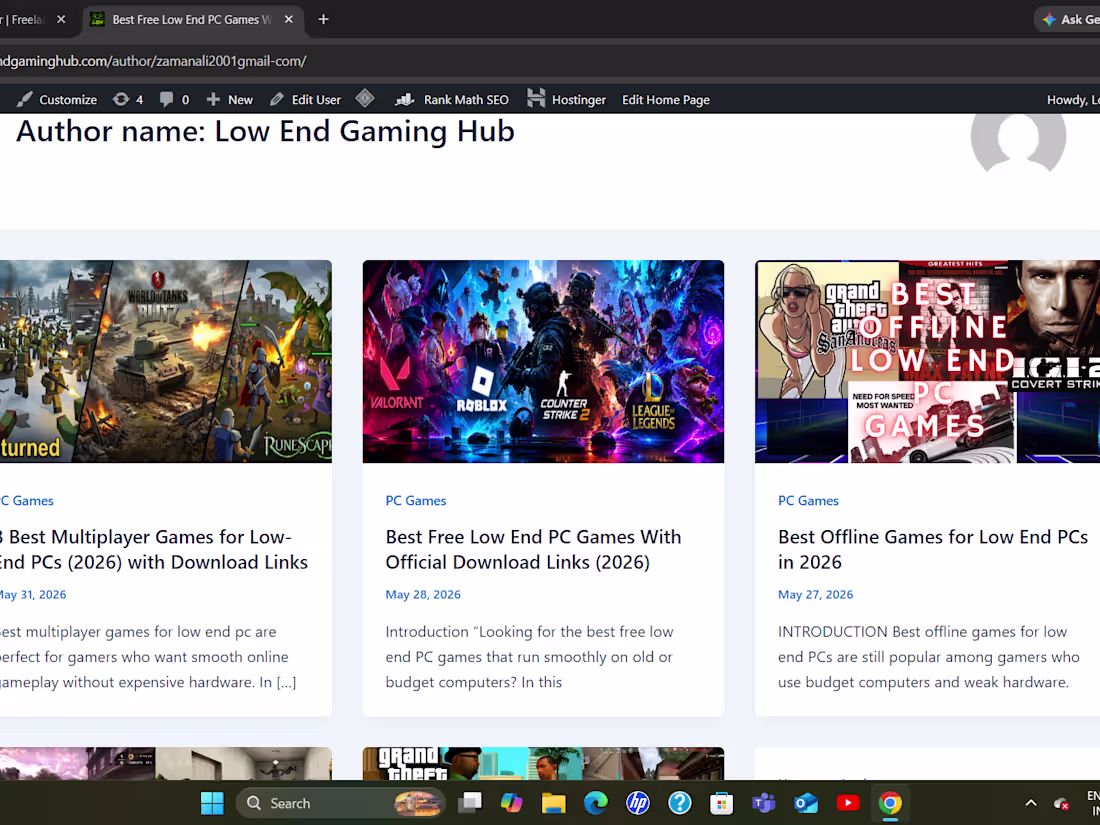Screen dimensions: 1100x825
Task: Click Hostinger text in the admin bar
Action: 579,100
